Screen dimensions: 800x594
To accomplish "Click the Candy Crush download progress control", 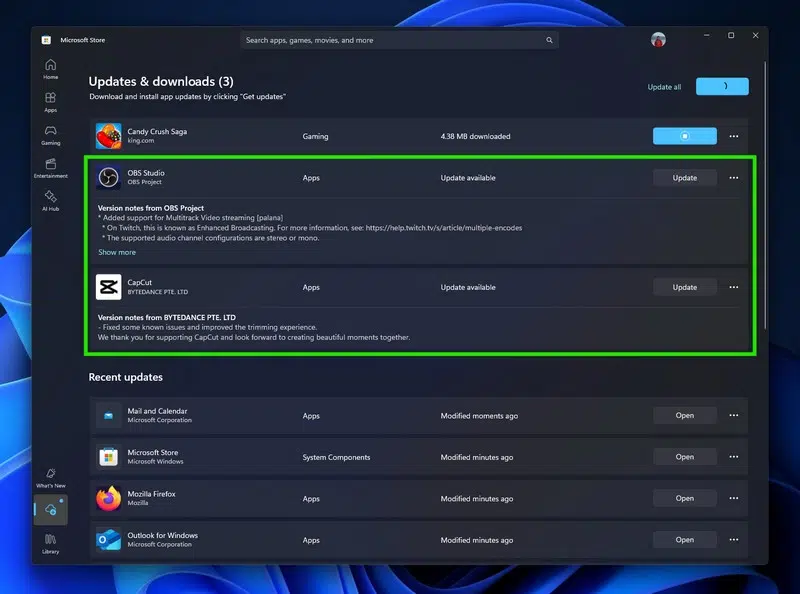I will tap(685, 136).
